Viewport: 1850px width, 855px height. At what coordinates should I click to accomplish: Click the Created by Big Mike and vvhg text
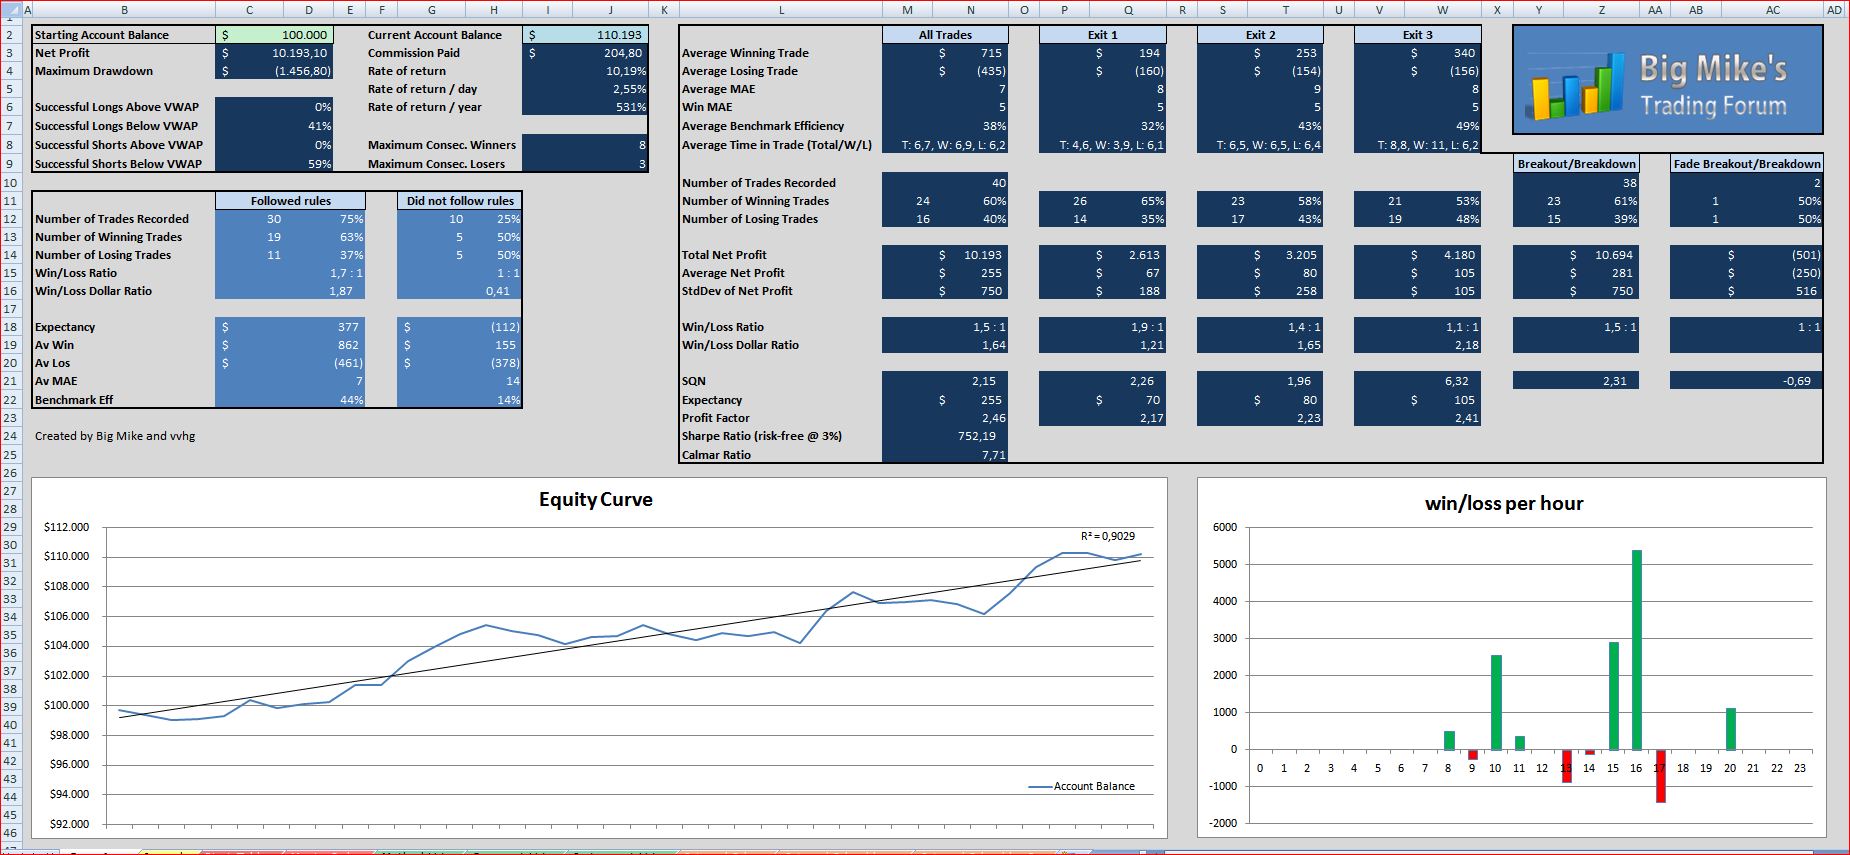pyautogui.click(x=115, y=436)
